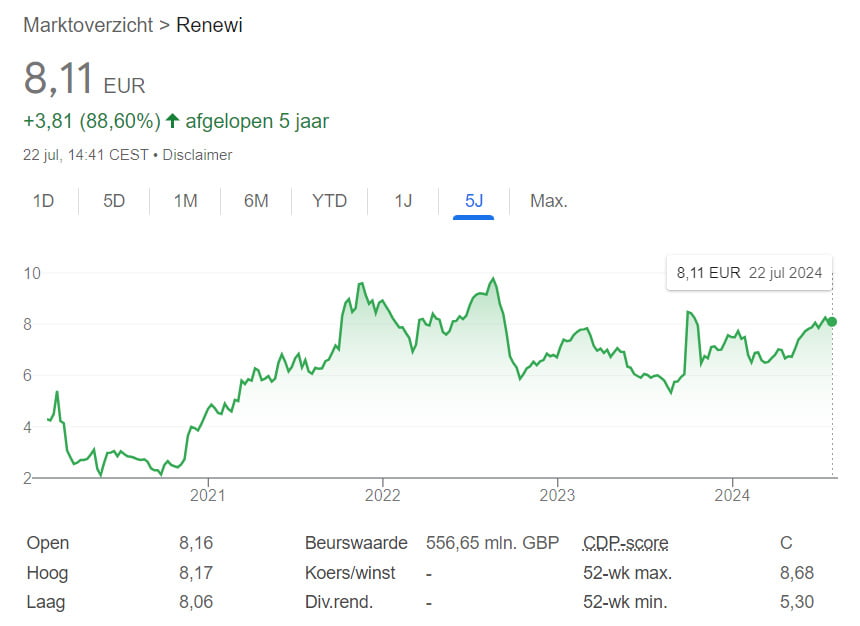The height and width of the screenshot is (626, 860).
Task: Click the 2023 label on chart axis
Action: [x=557, y=494]
